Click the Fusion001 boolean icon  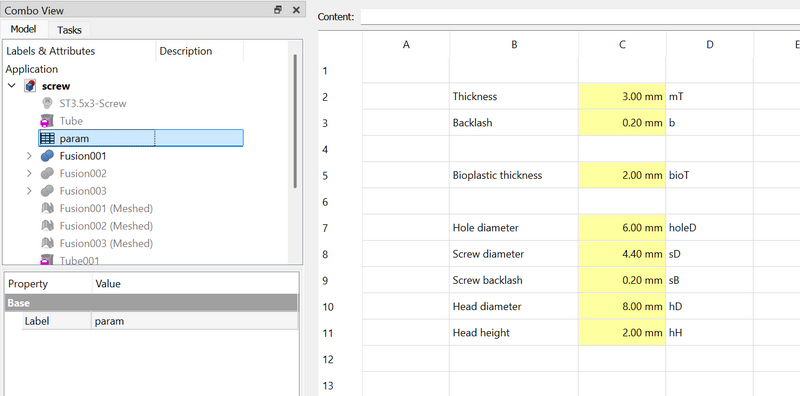pyautogui.click(x=47, y=156)
